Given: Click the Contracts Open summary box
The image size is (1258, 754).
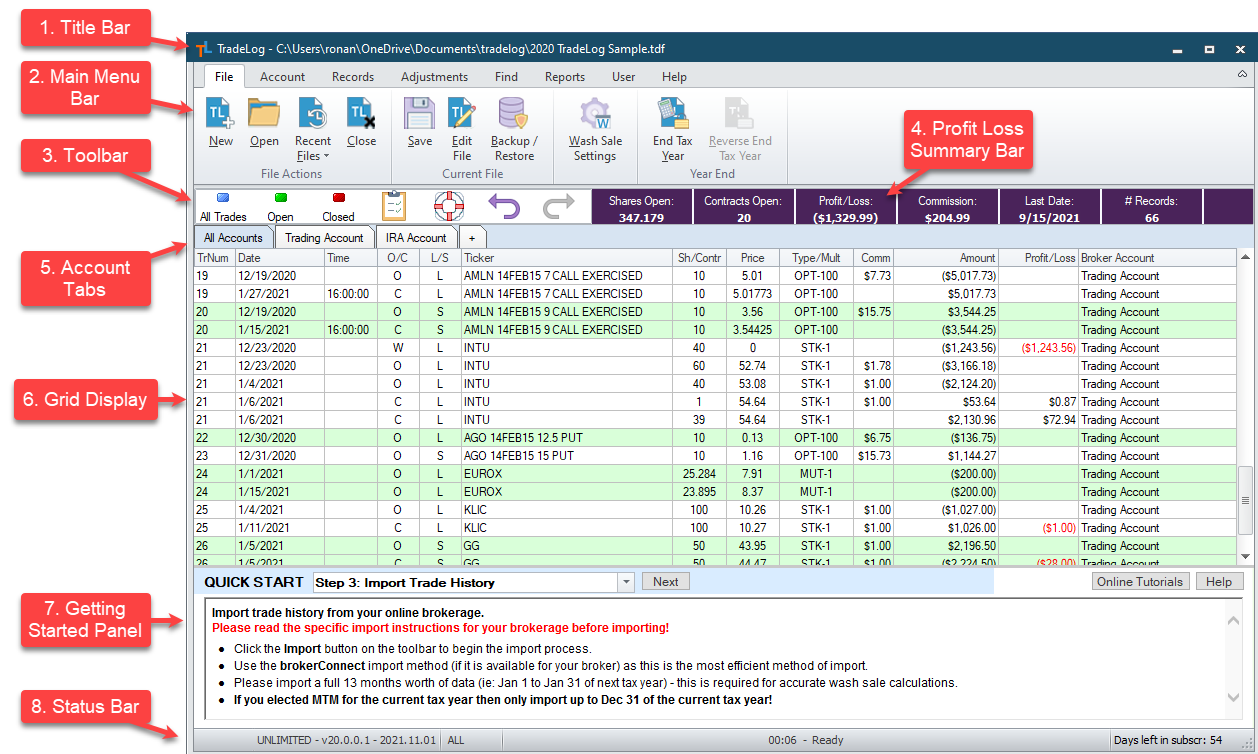Looking at the screenshot, I should click(x=742, y=208).
